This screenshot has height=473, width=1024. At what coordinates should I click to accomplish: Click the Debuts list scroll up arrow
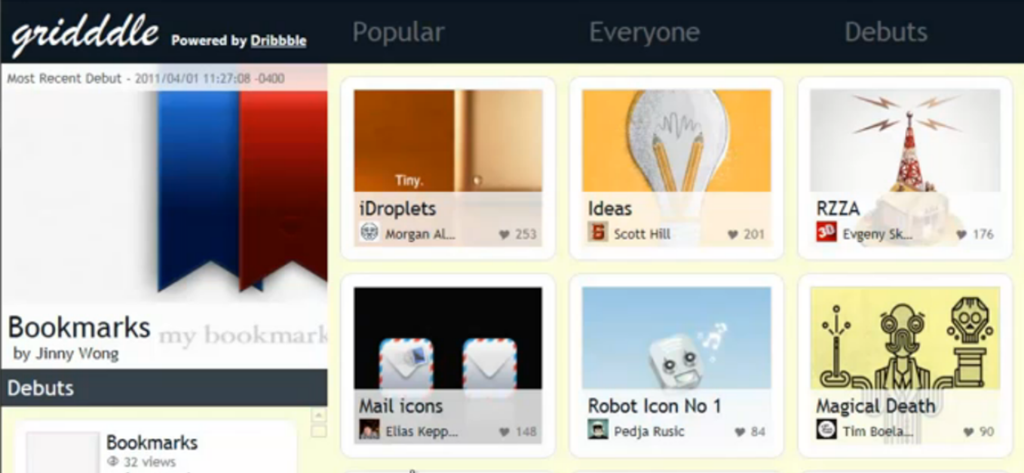click(319, 415)
